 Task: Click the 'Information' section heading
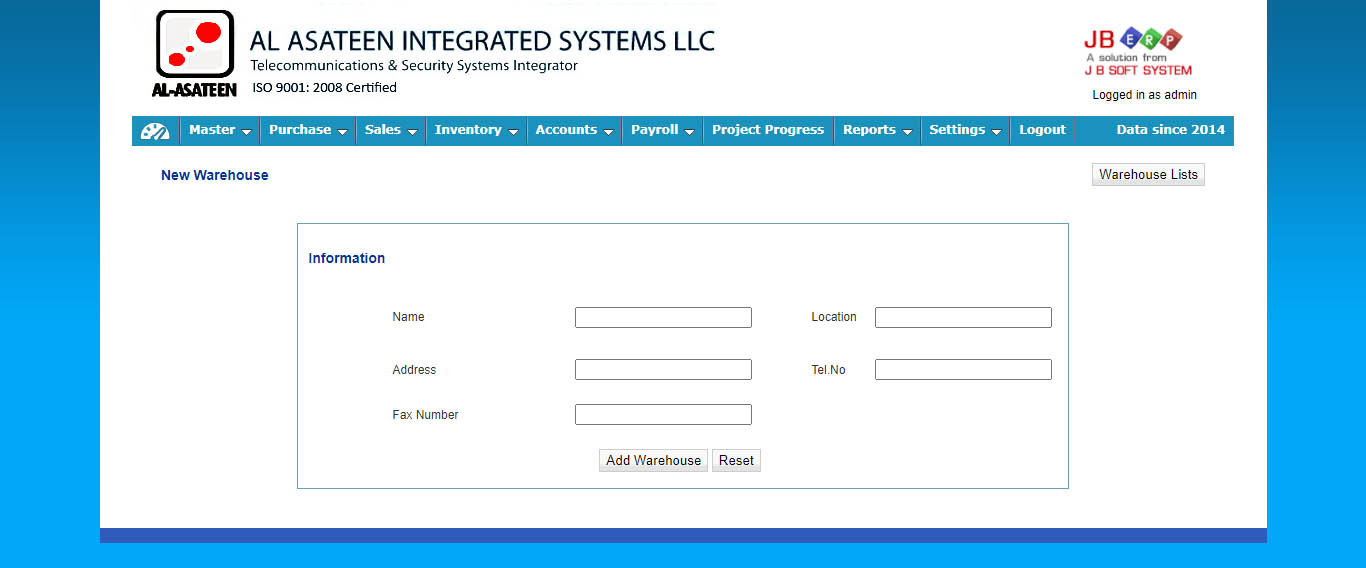tap(346, 258)
